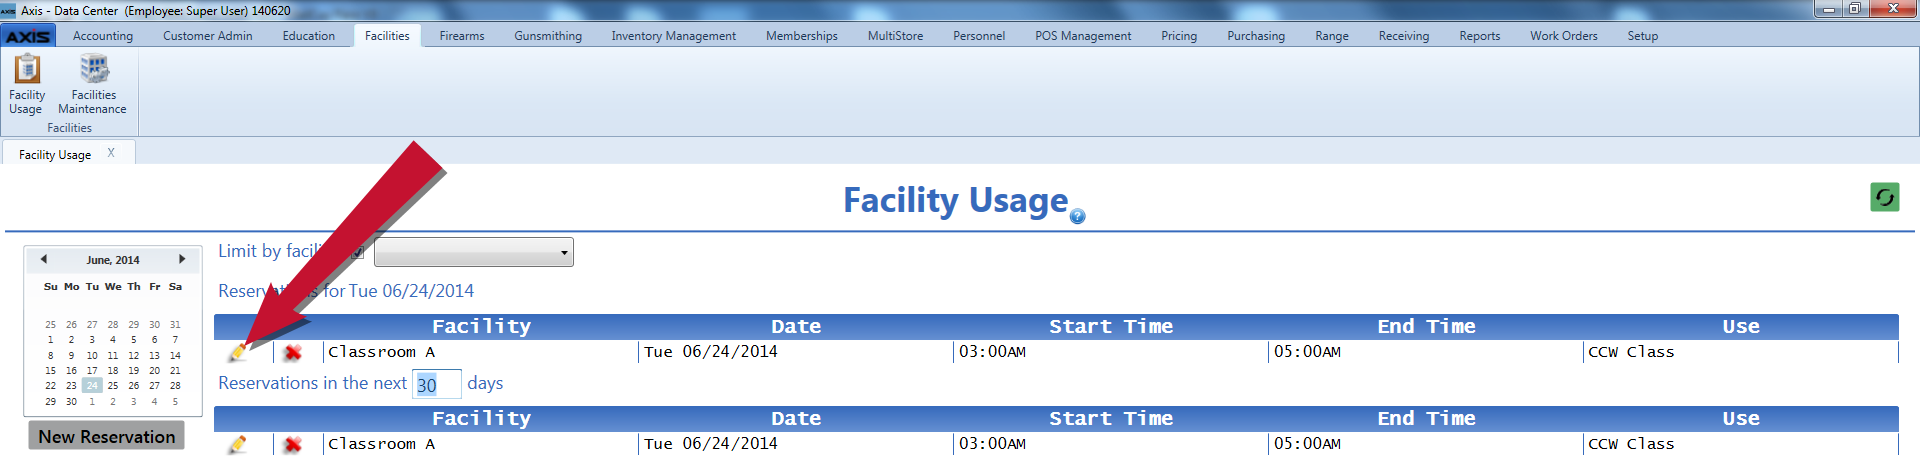Click the AXIS logo button
The image size is (1920, 462).
coord(28,36)
